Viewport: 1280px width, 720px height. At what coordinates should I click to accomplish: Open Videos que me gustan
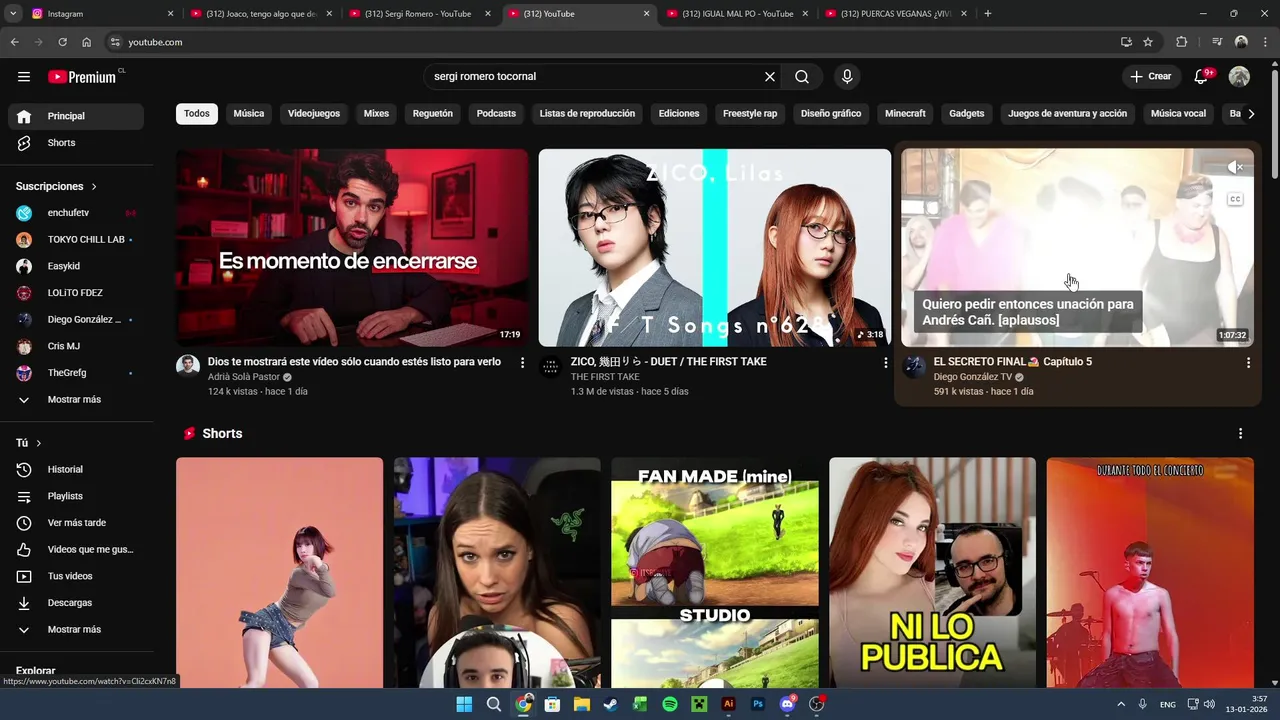pyautogui.click(x=76, y=550)
